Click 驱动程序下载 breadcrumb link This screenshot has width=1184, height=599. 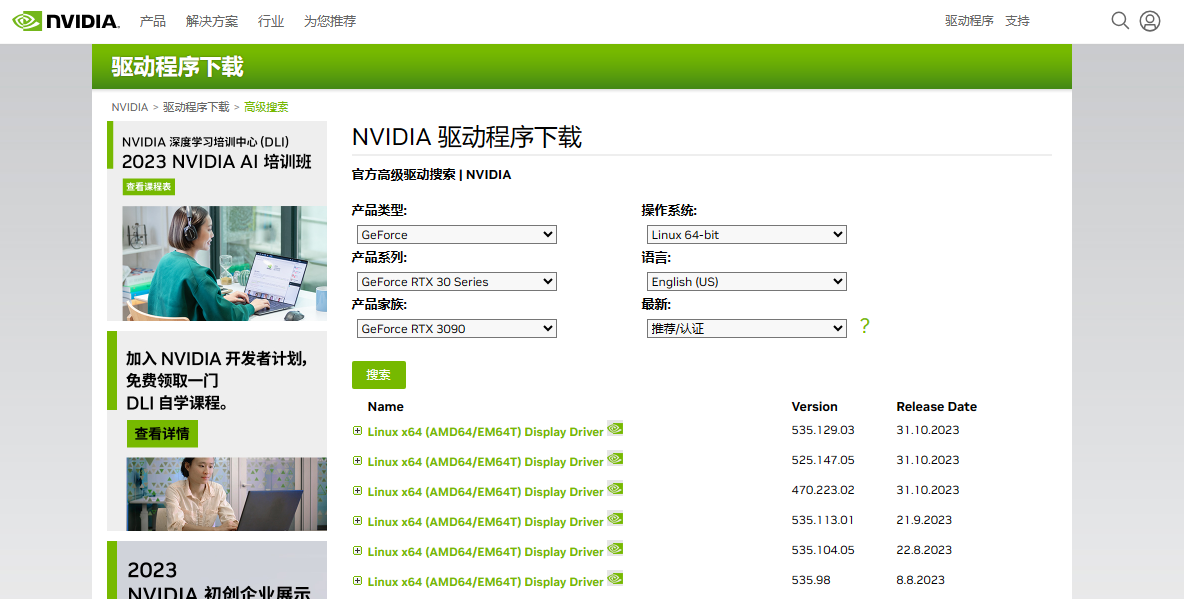coord(196,107)
